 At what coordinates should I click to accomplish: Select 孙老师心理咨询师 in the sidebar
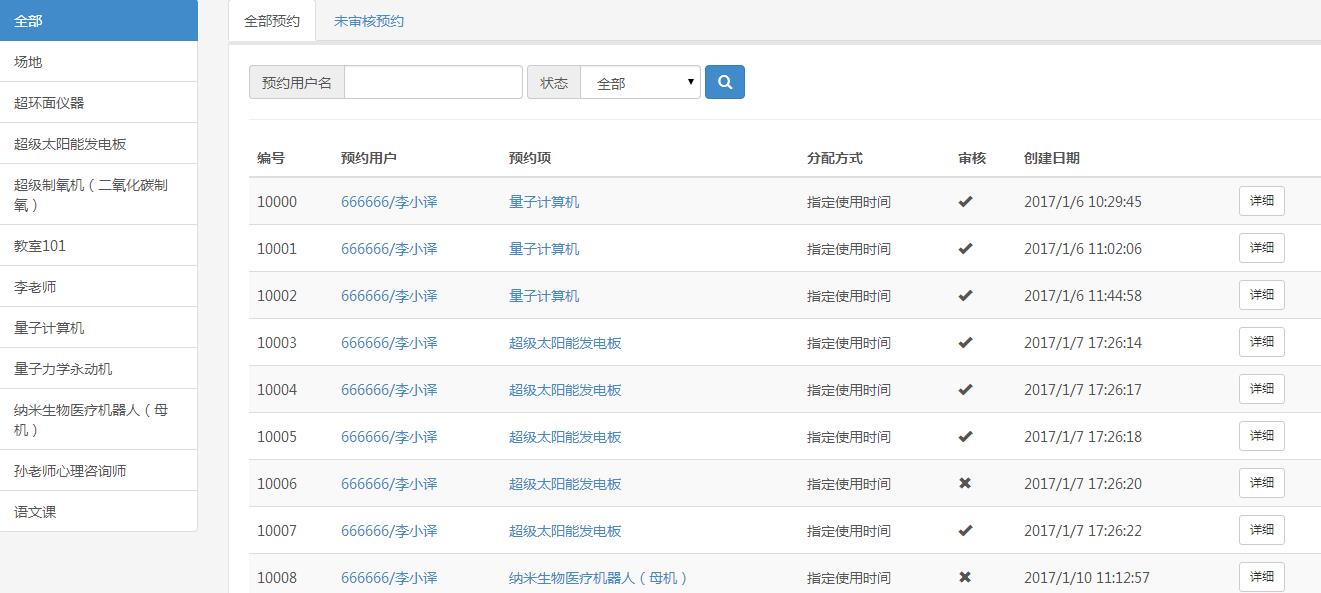pyautogui.click(x=99, y=470)
